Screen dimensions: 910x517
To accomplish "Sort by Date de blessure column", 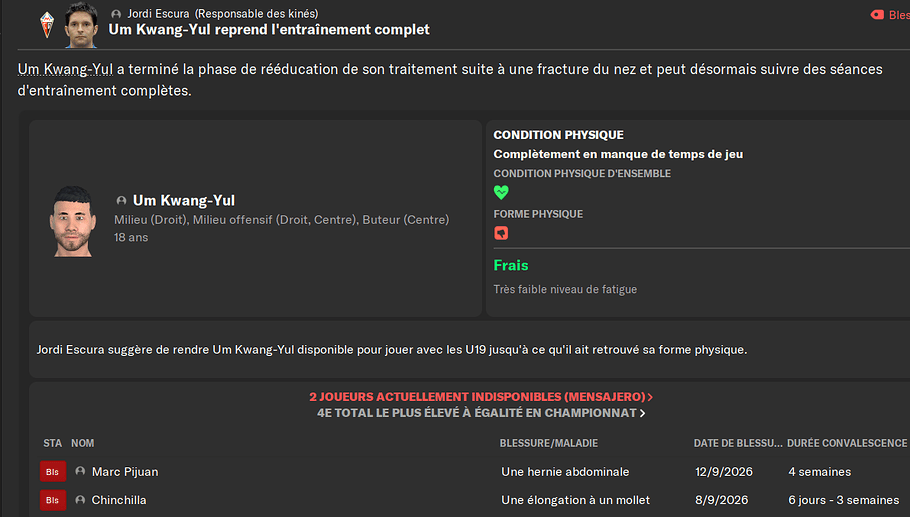I will tap(738, 443).
